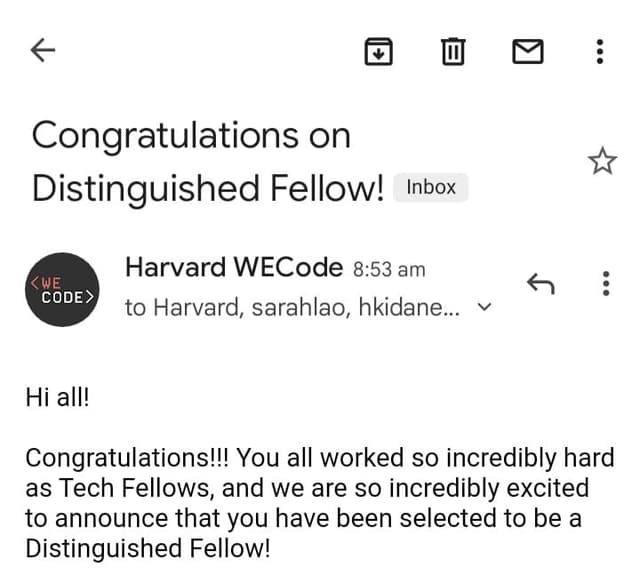Viewport: 640px width, 582px height.
Task: Click "excited" in the message body
Action: tap(548, 488)
